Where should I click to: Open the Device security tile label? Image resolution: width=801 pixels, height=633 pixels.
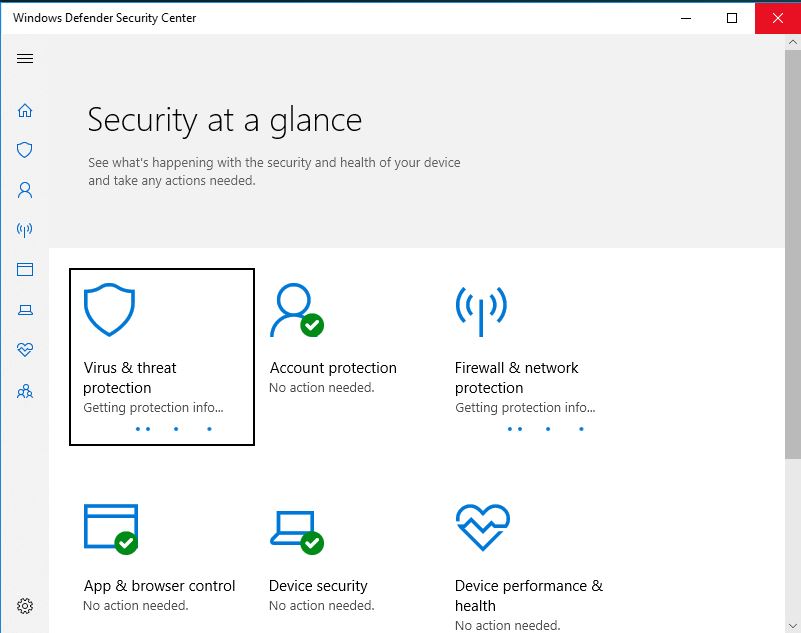[x=318, y=586]
